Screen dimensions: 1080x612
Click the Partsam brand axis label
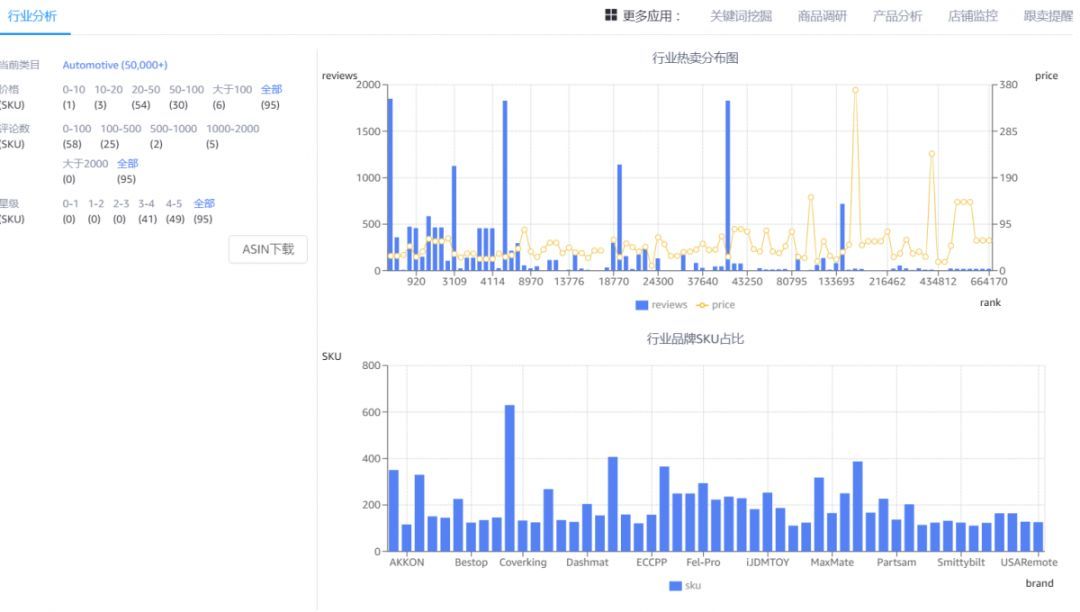tap(897, 562)
